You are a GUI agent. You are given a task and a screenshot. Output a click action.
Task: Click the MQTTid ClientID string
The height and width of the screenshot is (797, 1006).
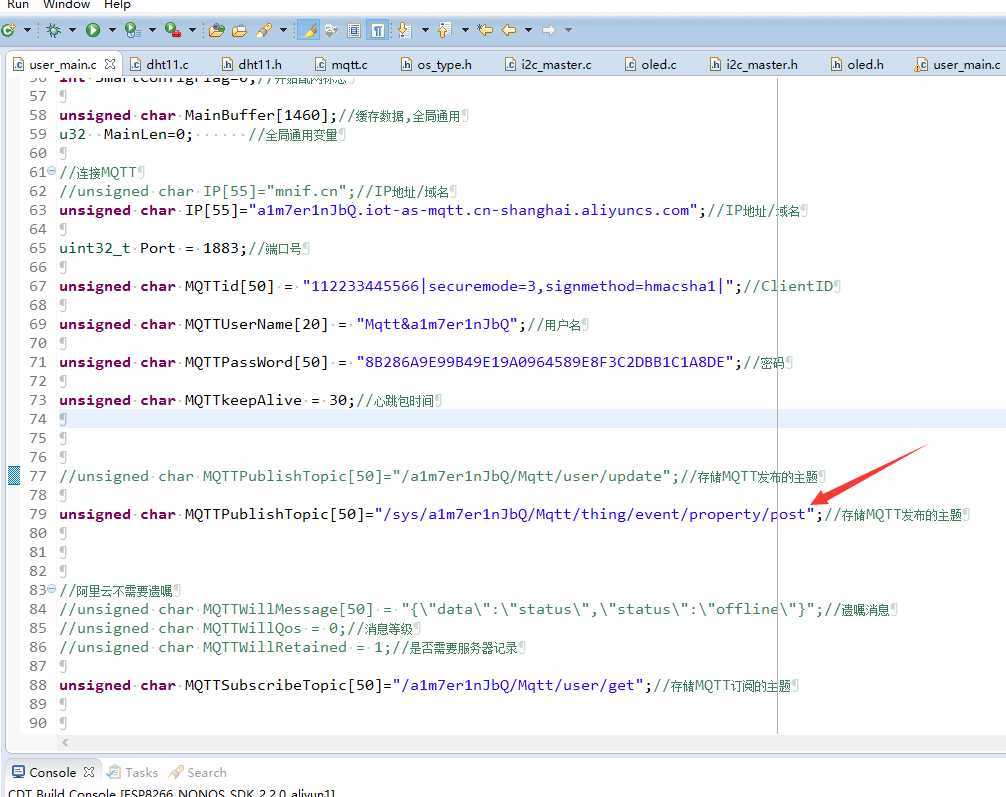coord(518,286)
